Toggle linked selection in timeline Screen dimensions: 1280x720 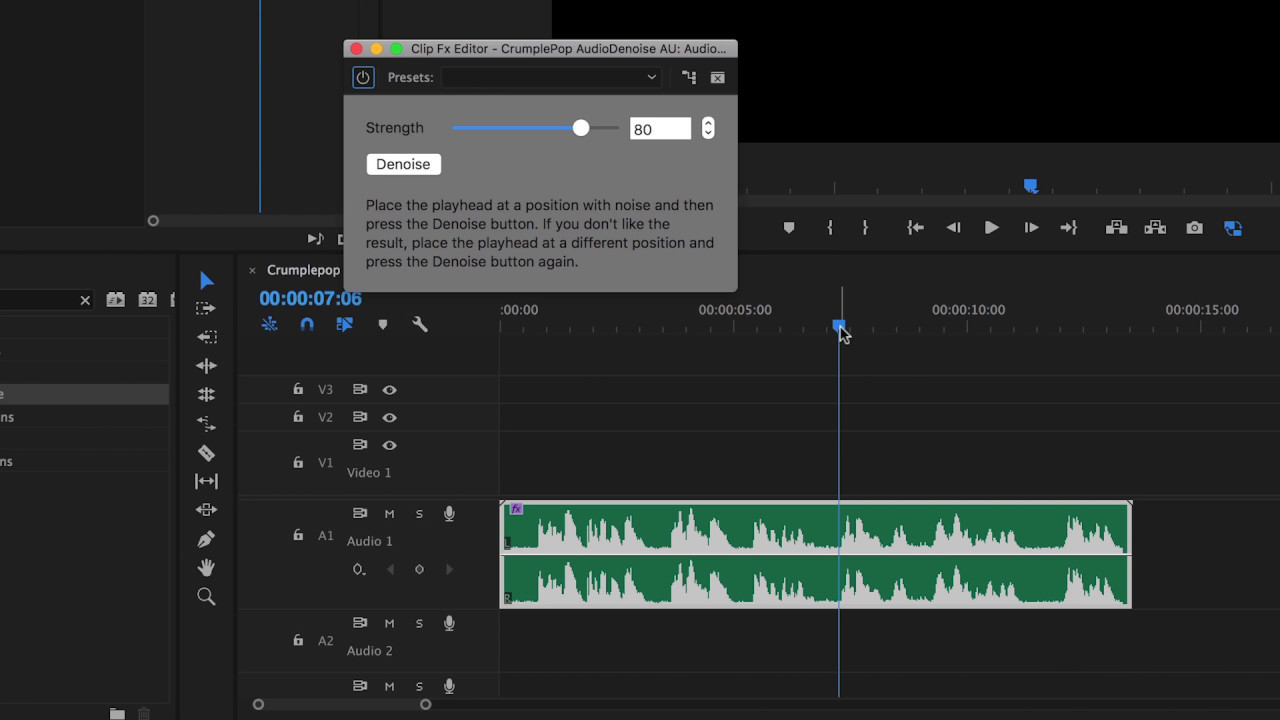coord(344,324)
